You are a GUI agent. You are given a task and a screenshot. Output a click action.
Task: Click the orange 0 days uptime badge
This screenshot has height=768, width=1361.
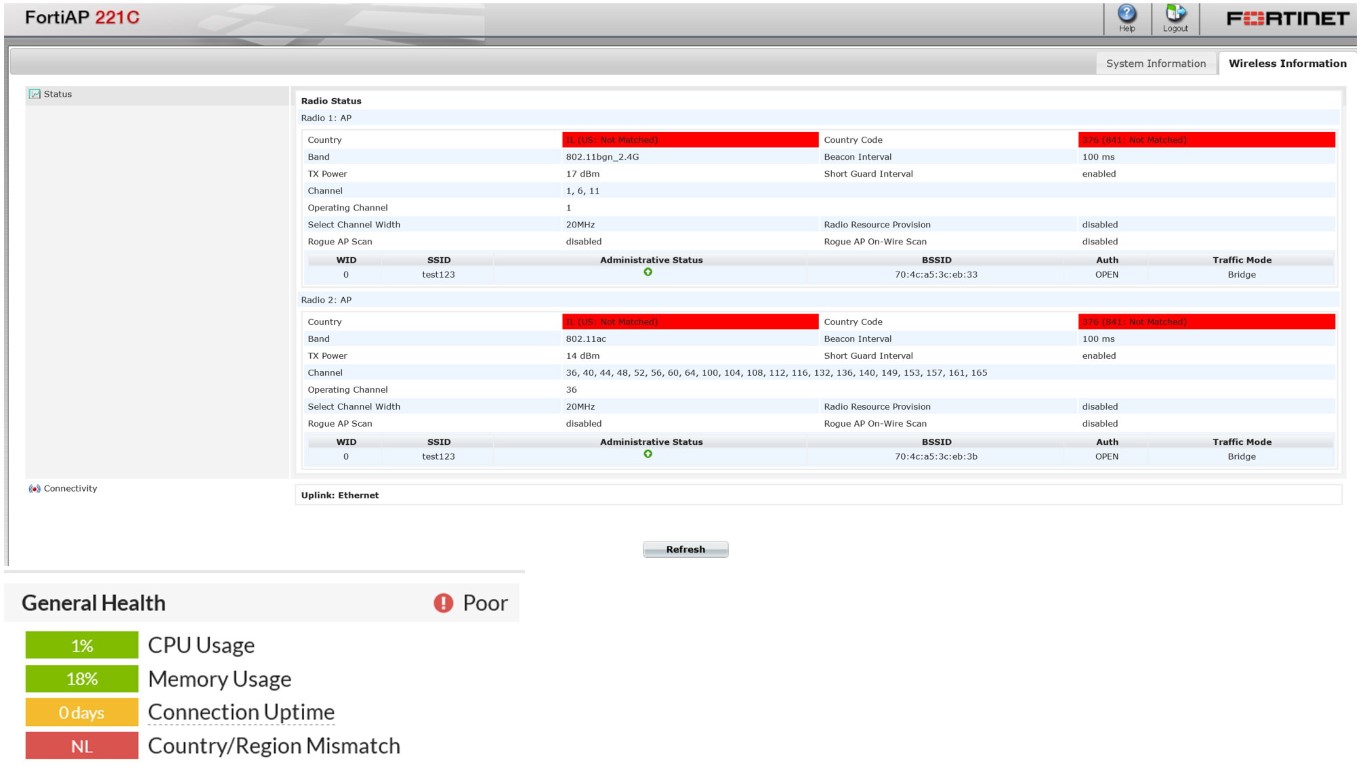click(x=82, y=713)
